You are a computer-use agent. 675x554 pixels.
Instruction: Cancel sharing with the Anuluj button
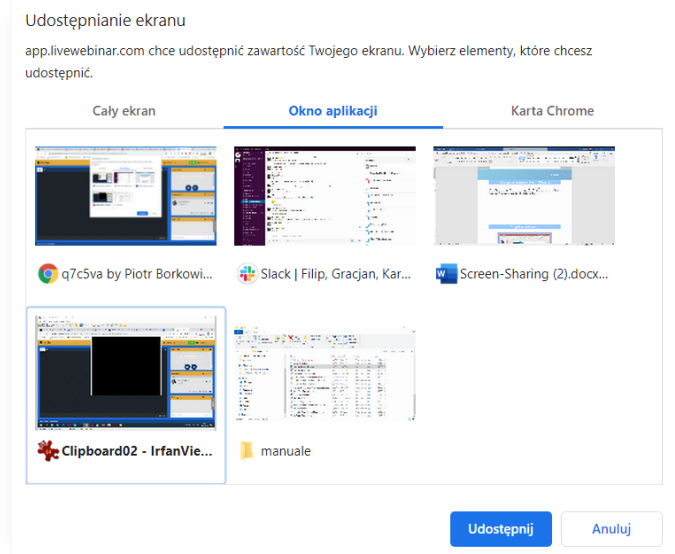click(x=611, y=528)
